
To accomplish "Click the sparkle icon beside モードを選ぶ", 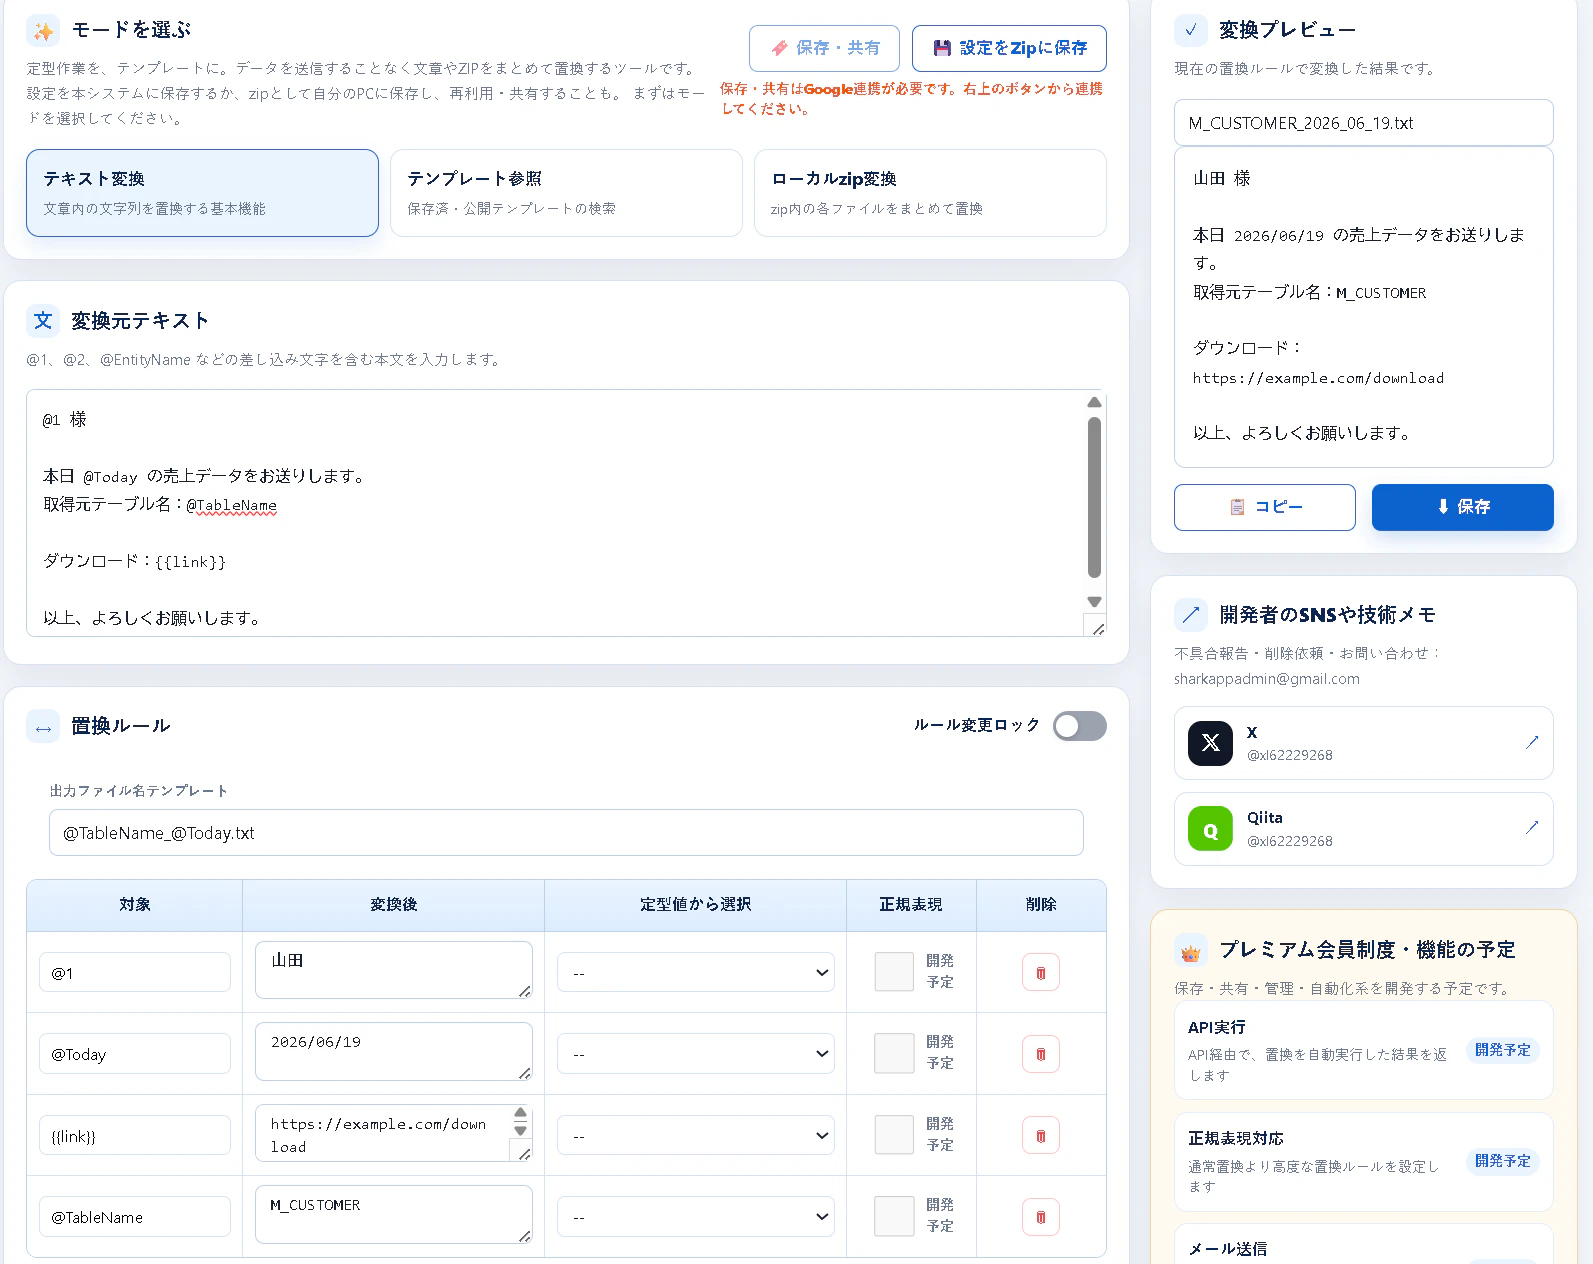I will (43, 31).
